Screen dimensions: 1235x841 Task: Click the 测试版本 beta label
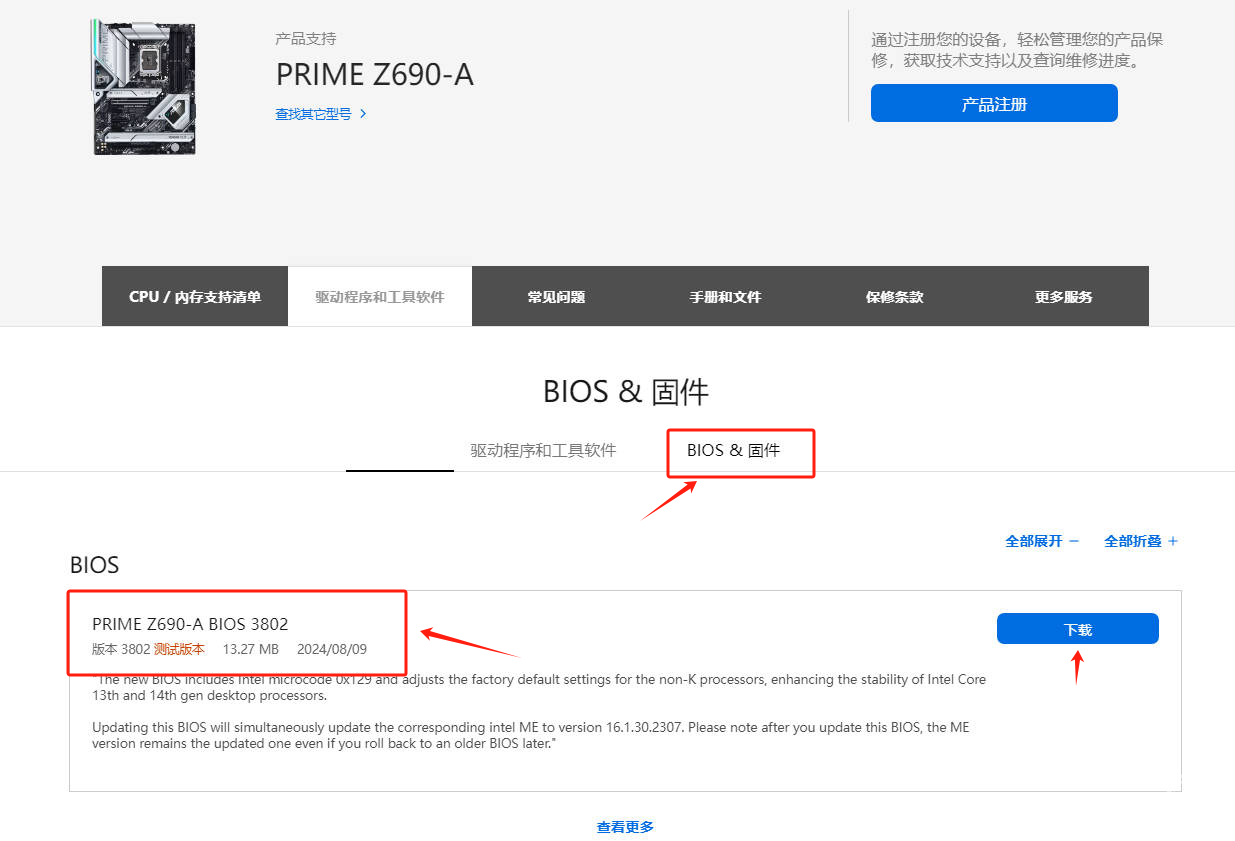[179, 649]
